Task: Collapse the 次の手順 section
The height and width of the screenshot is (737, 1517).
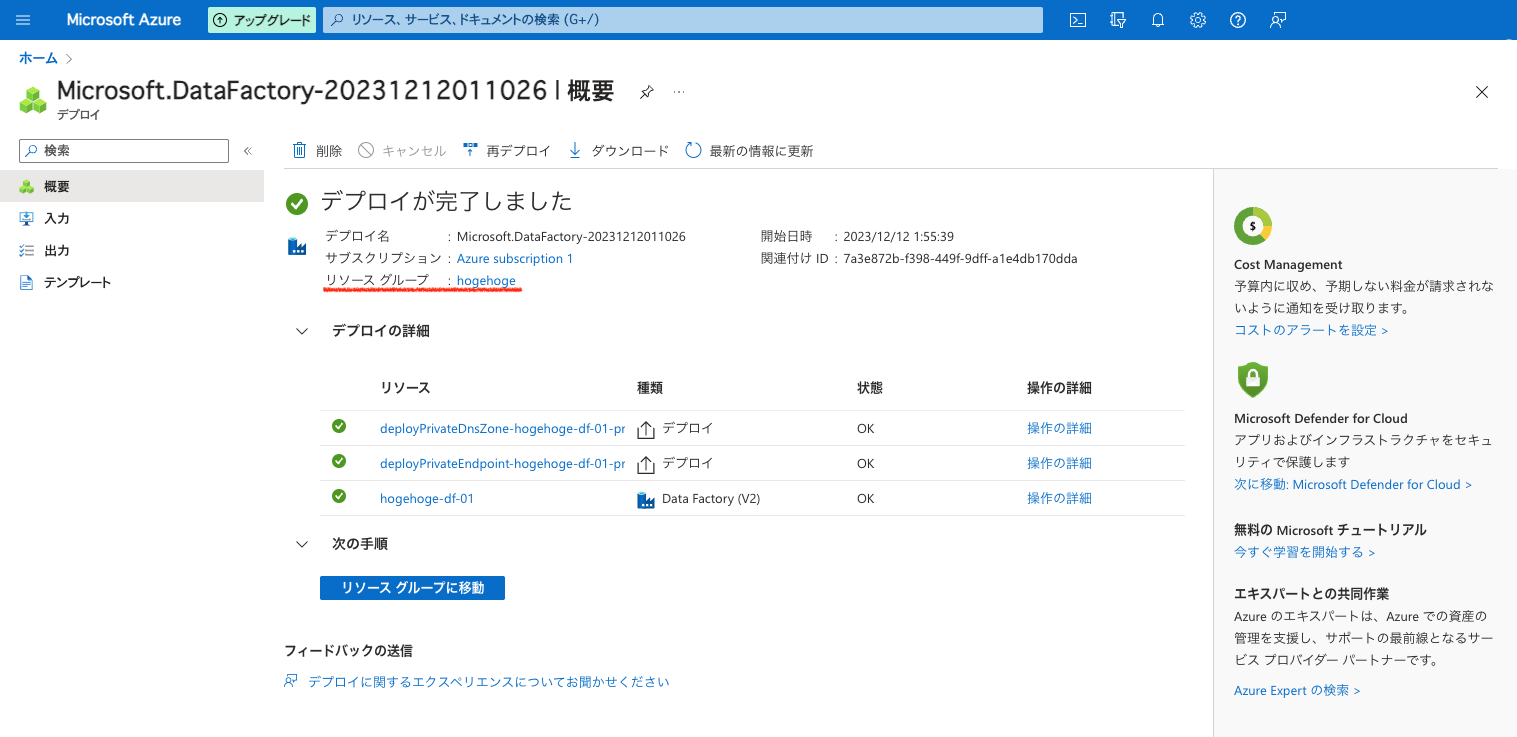Action: coord(302,545)
